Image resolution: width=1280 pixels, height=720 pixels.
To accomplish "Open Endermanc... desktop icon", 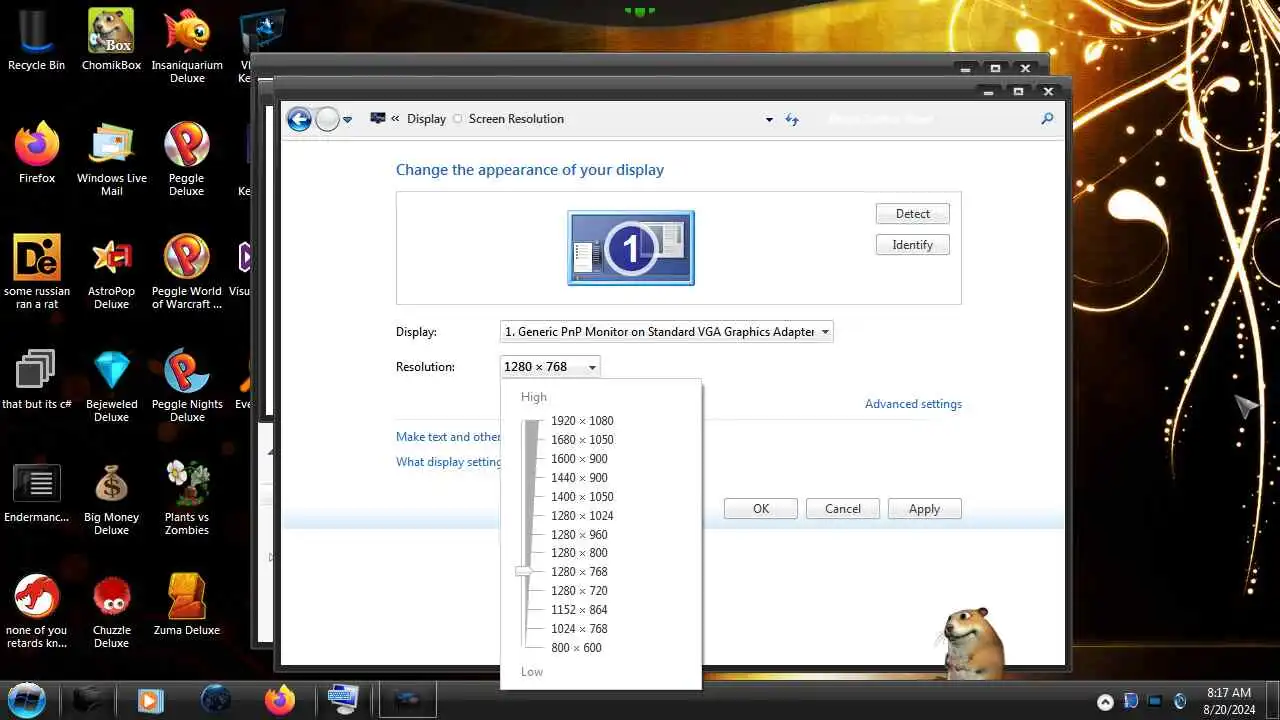I will click(x=36, y=492).
